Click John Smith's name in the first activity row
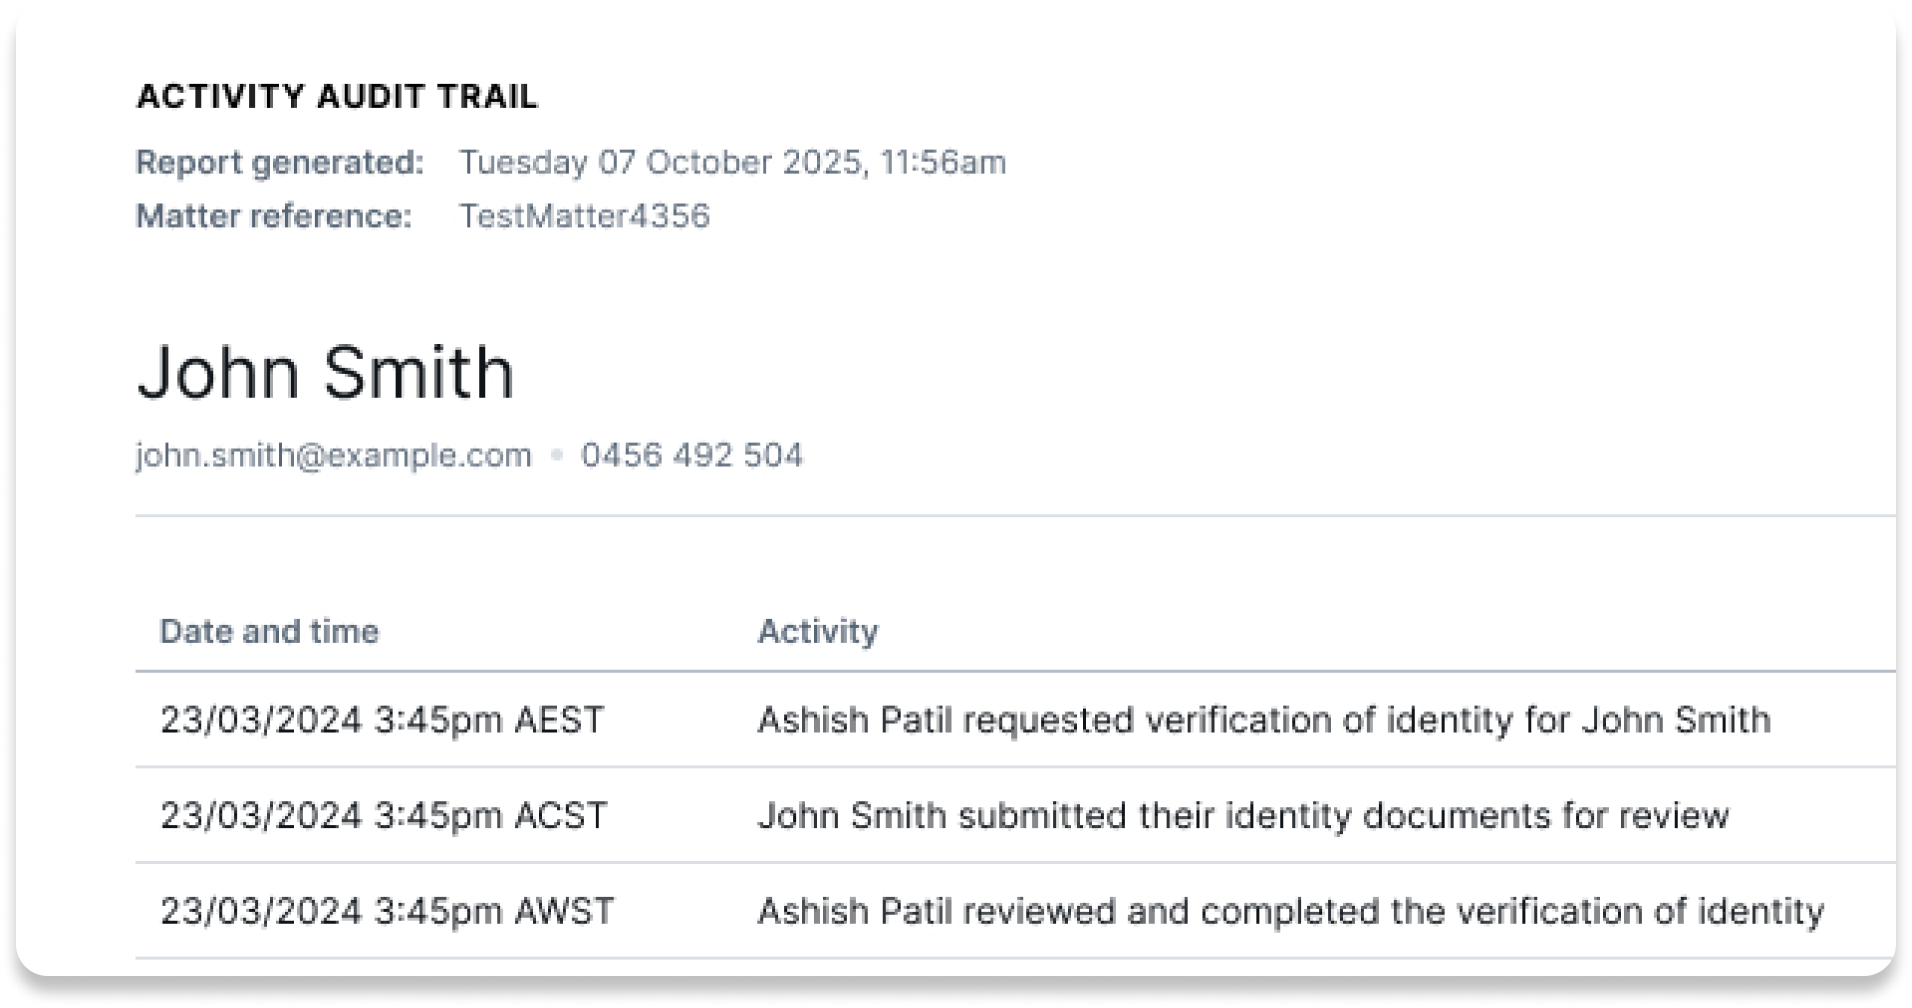This screenshot has height=1008, width=1912. (x=1676, y=720)
